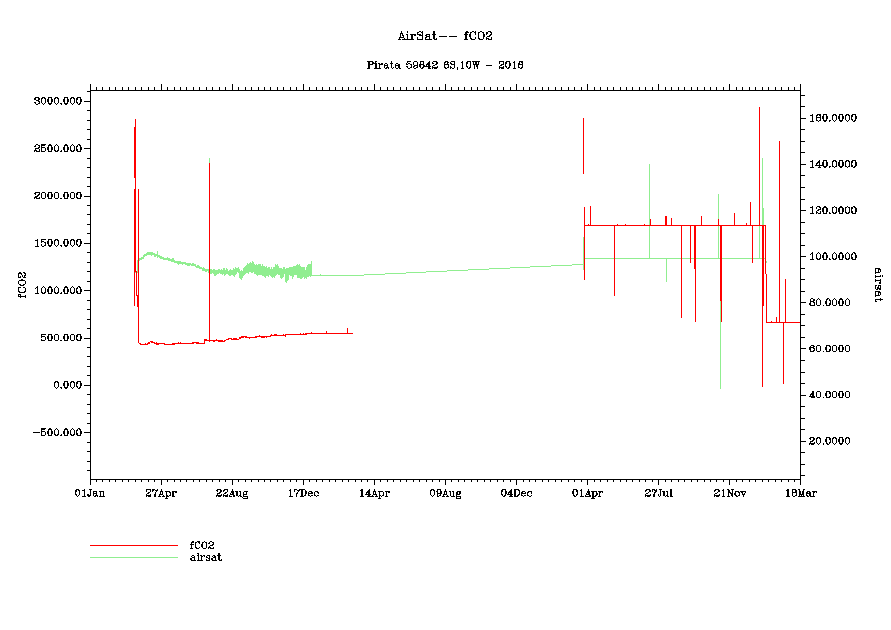
Task: Click the 0.000 left axis value
Action: point(65,385)
